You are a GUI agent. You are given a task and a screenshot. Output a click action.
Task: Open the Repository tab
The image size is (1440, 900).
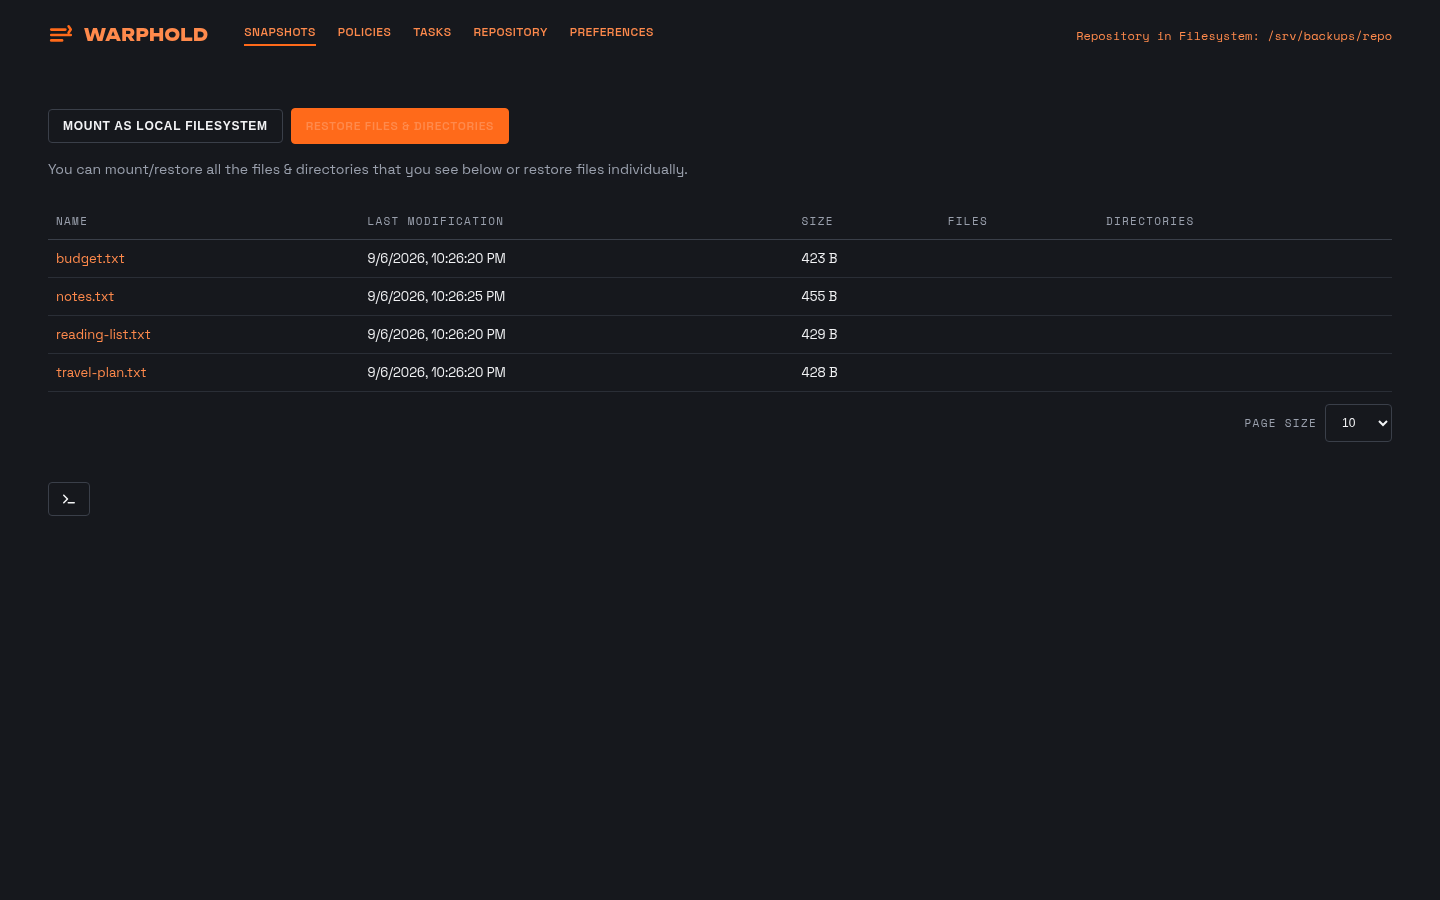coord(510,33)
